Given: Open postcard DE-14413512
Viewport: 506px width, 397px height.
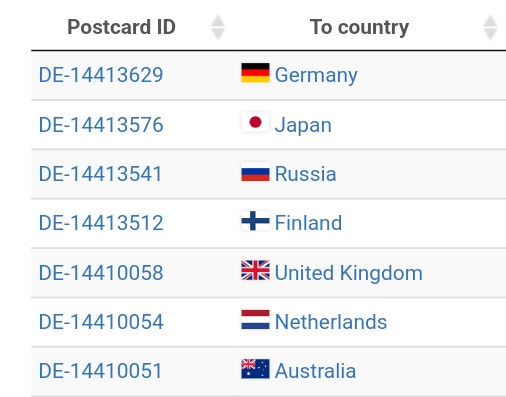Looking at the screenshot, I should 101,223.
